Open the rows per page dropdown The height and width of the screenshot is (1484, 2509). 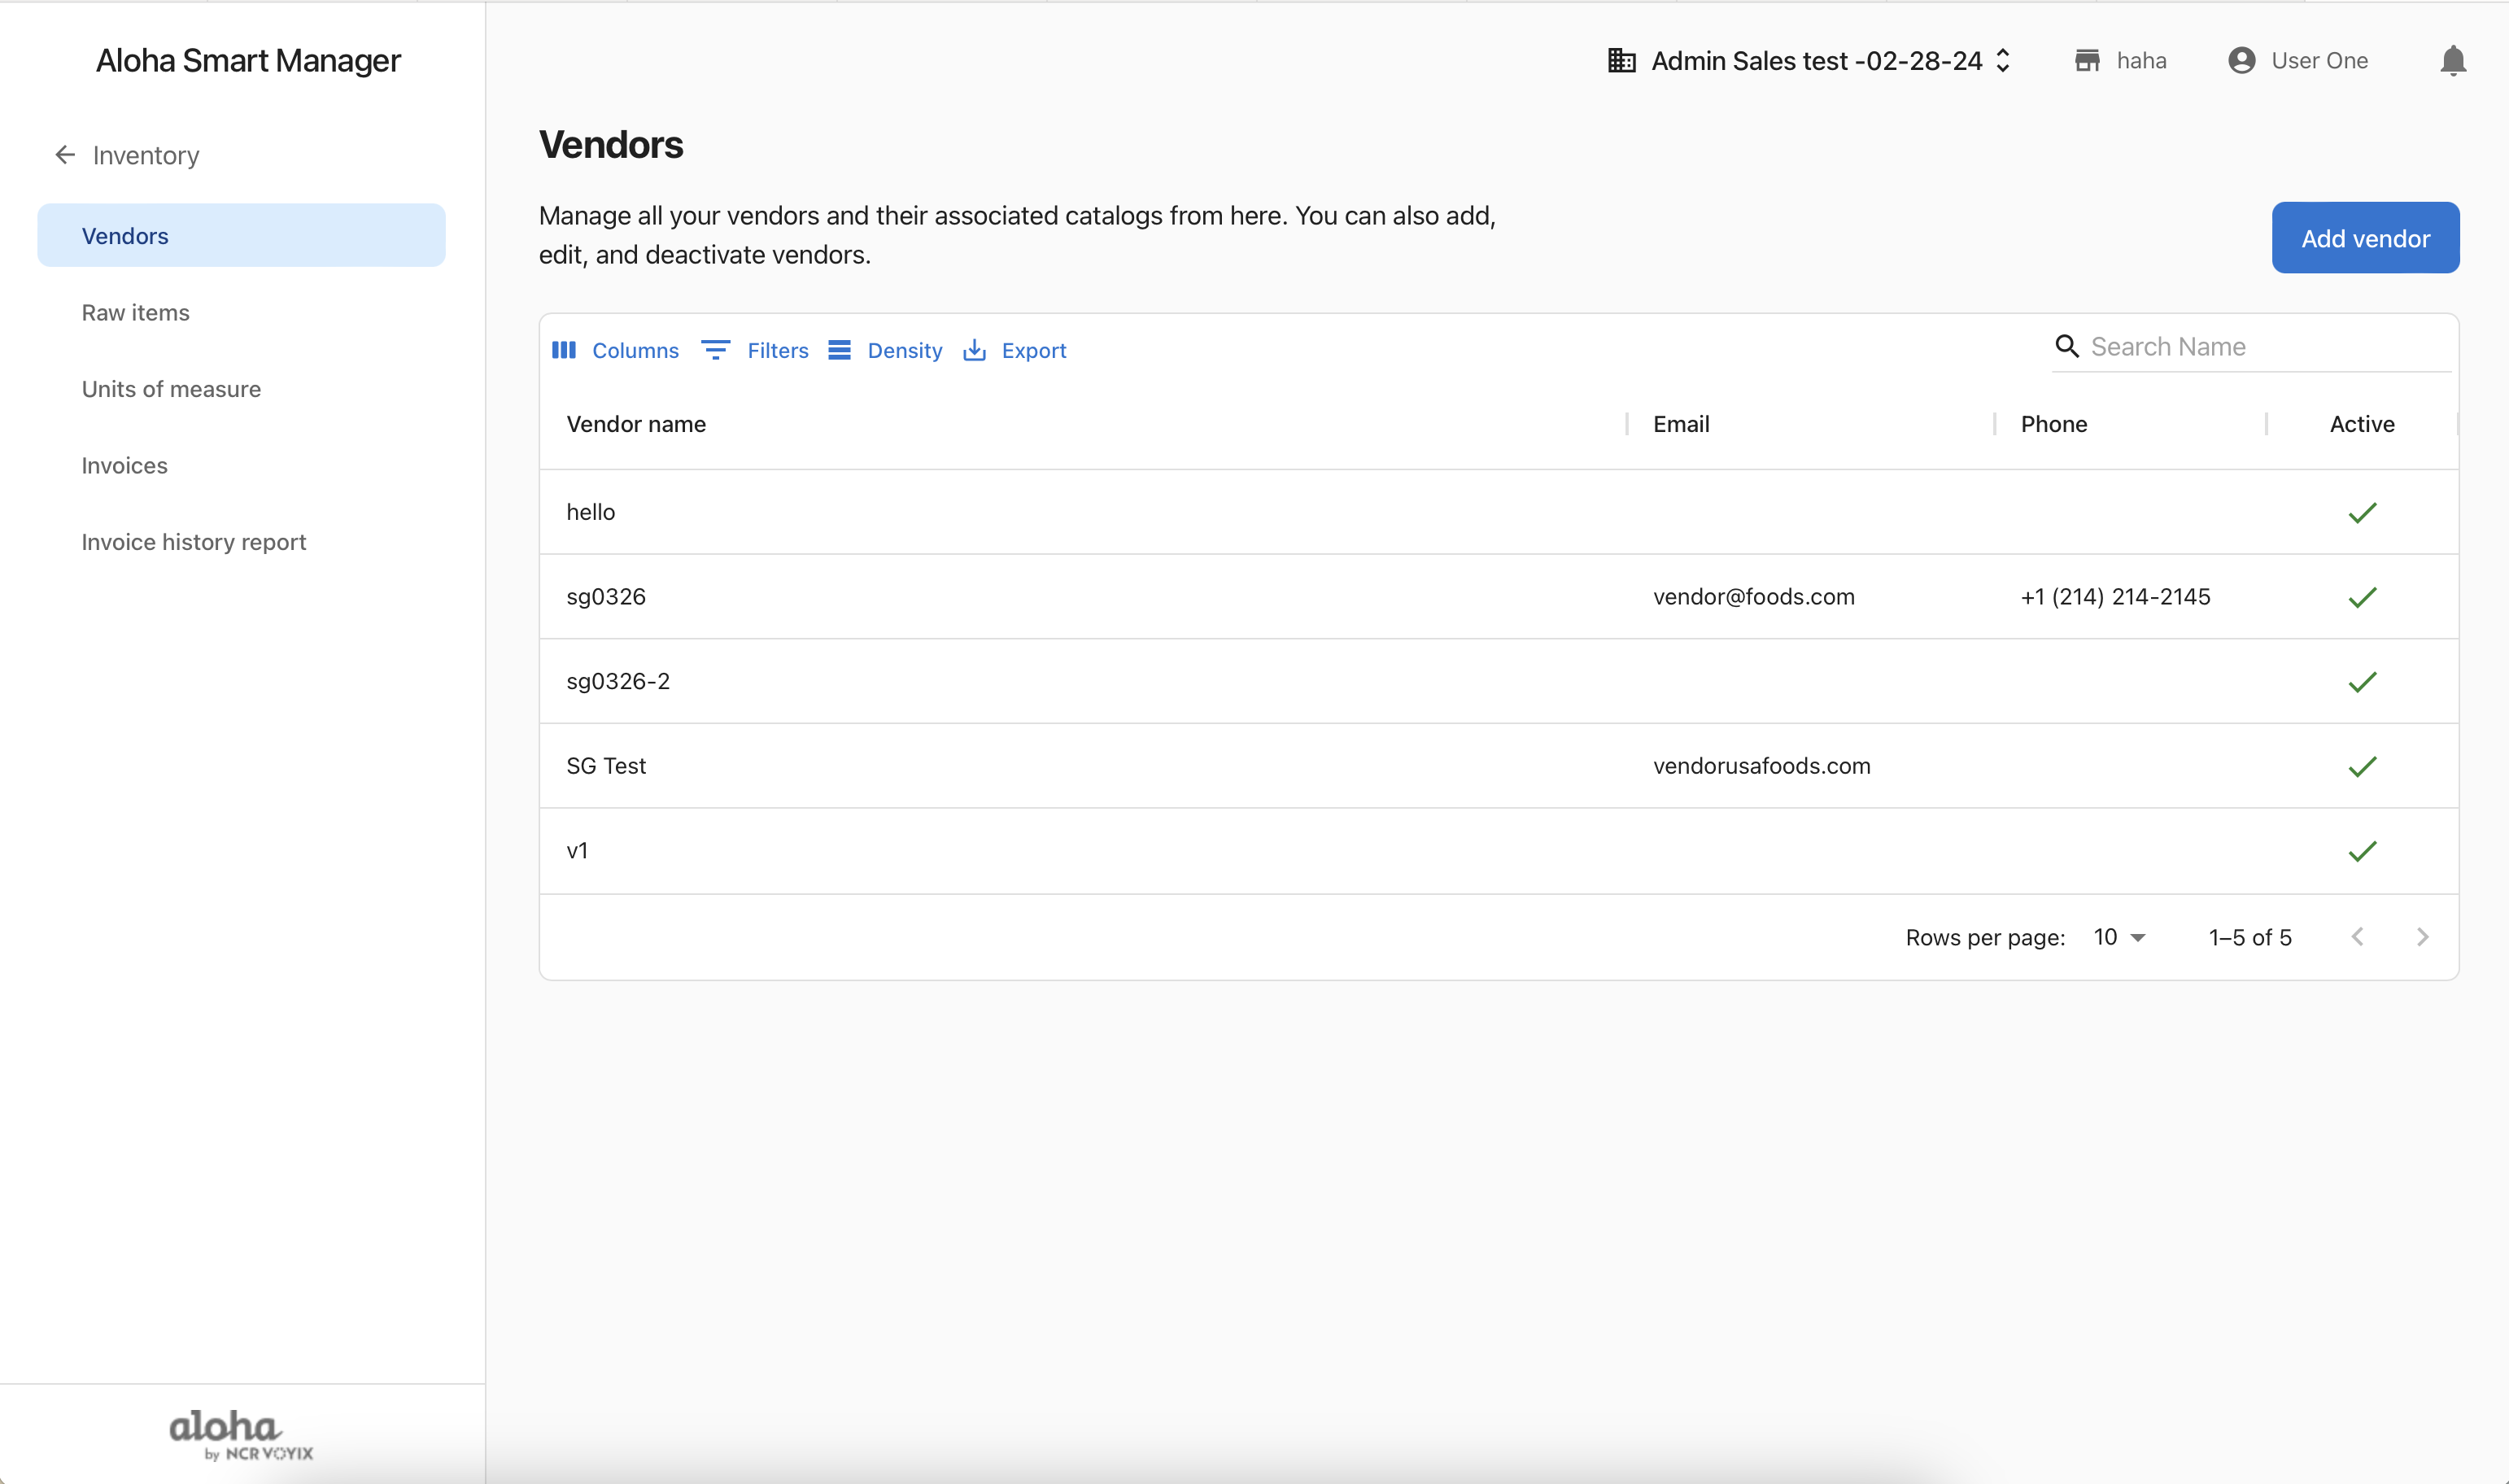tap(2119, 937)
